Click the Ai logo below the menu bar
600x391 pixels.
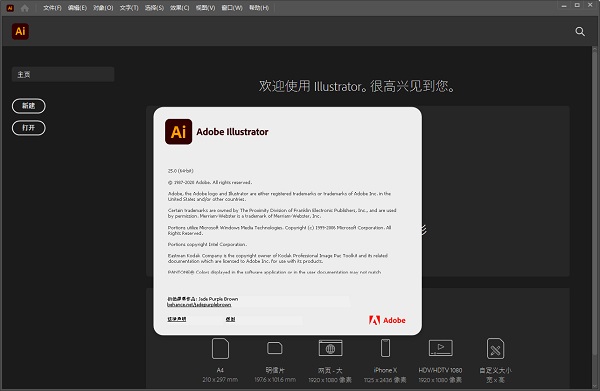click(20, 31)
